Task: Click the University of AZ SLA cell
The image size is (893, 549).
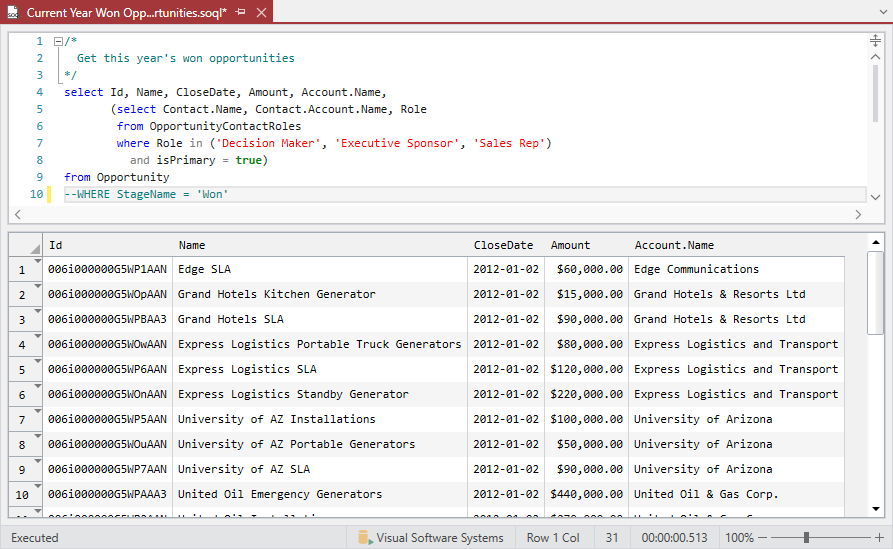Action: (x=320, y=469)
